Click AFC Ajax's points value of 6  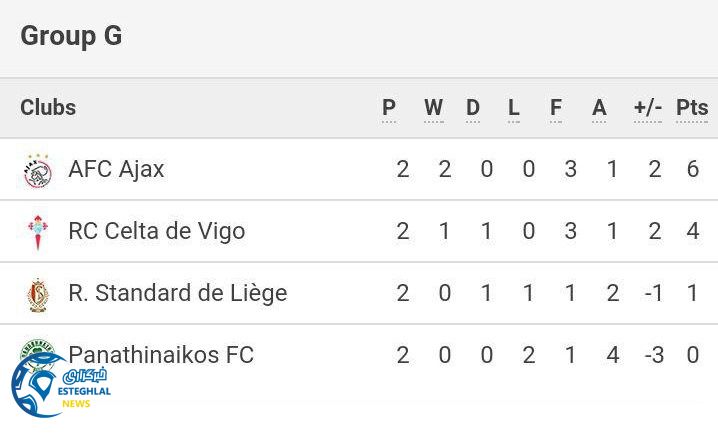click(x=692, y=170)
